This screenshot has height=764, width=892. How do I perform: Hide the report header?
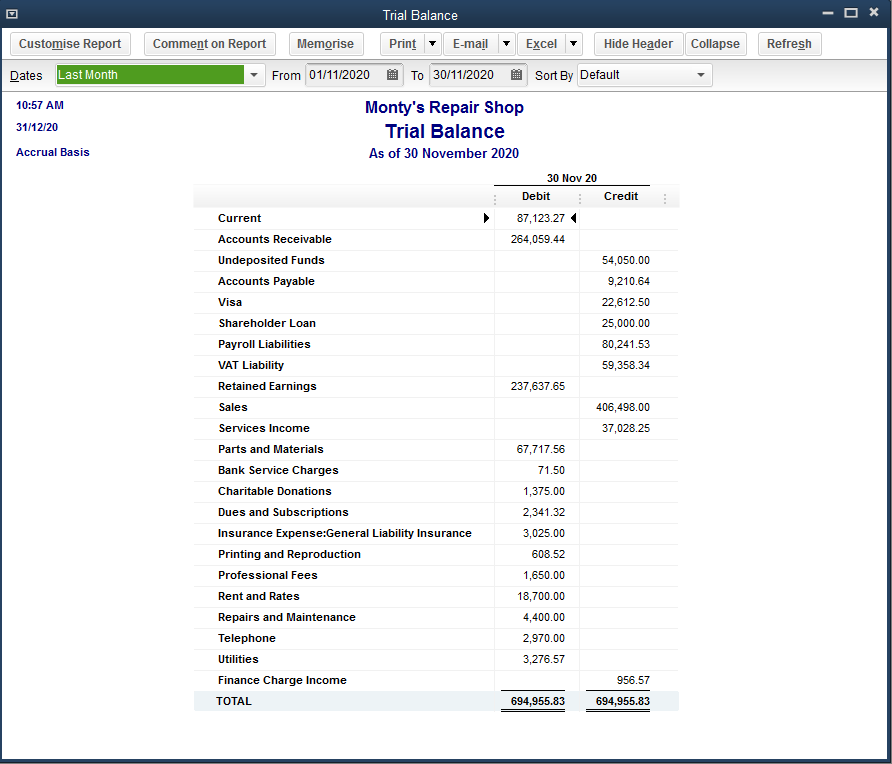coord(638,44)
